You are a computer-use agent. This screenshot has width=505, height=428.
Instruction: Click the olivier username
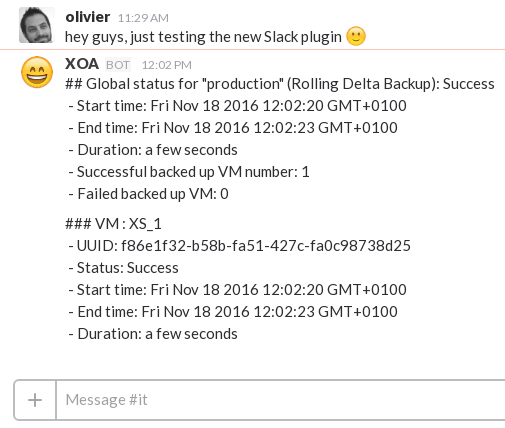[88, 17]
